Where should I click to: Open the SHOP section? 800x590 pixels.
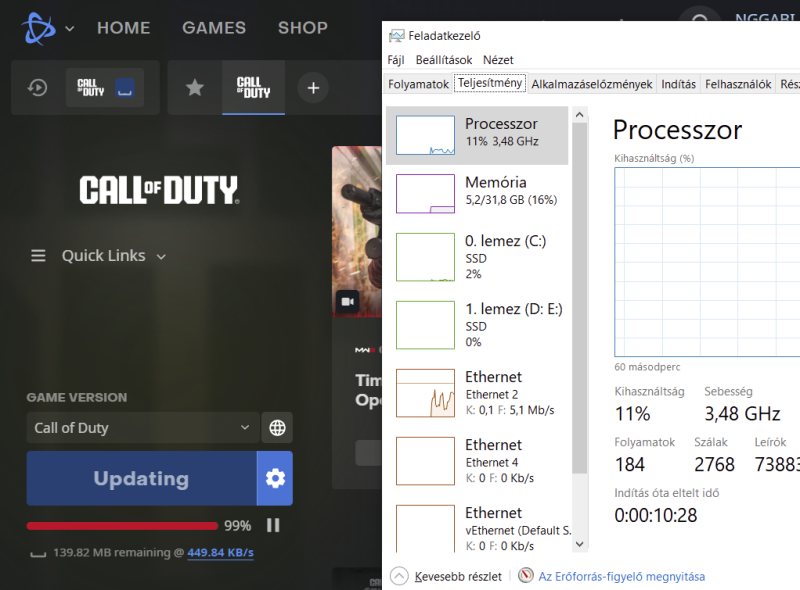pos(303,28)
